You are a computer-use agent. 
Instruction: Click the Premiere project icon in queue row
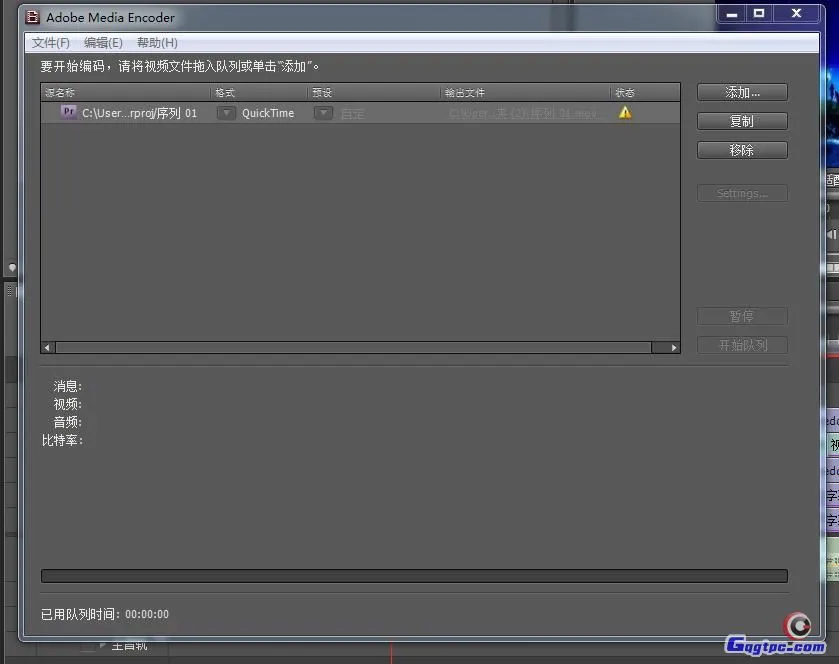click(x=68, y=113)
